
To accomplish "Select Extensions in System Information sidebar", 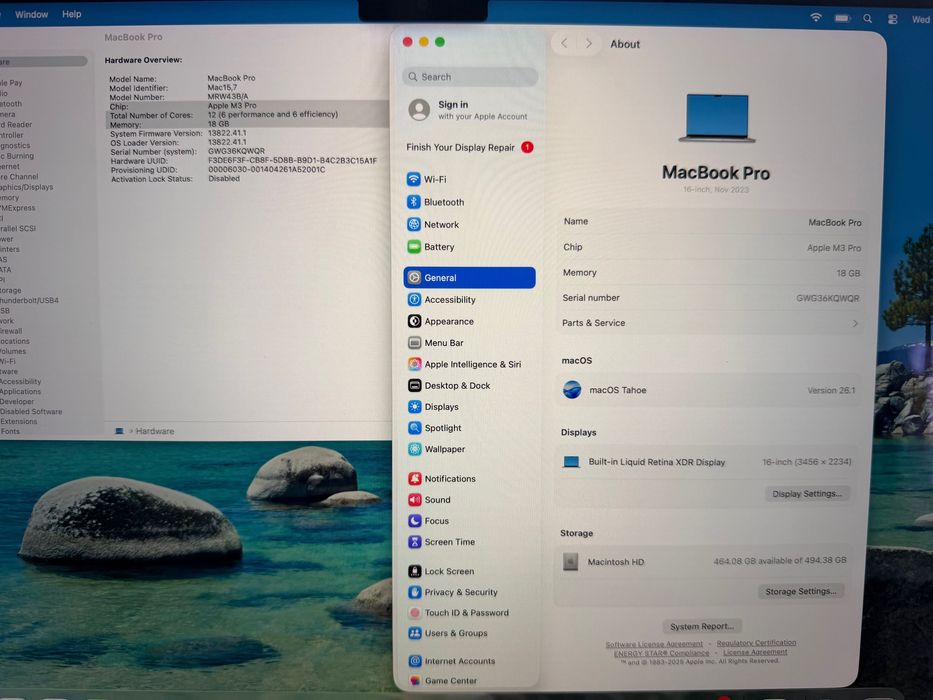I will click(x=18, y=421).
